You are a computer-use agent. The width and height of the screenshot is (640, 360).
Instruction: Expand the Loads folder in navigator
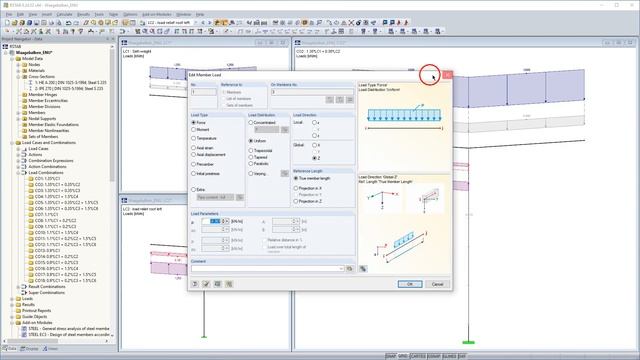pyautogui.click(x=12, y=299)
